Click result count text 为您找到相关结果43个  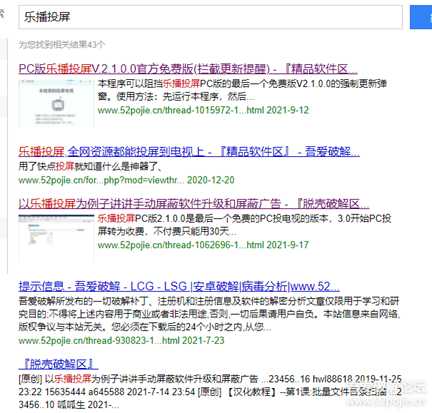62,44
